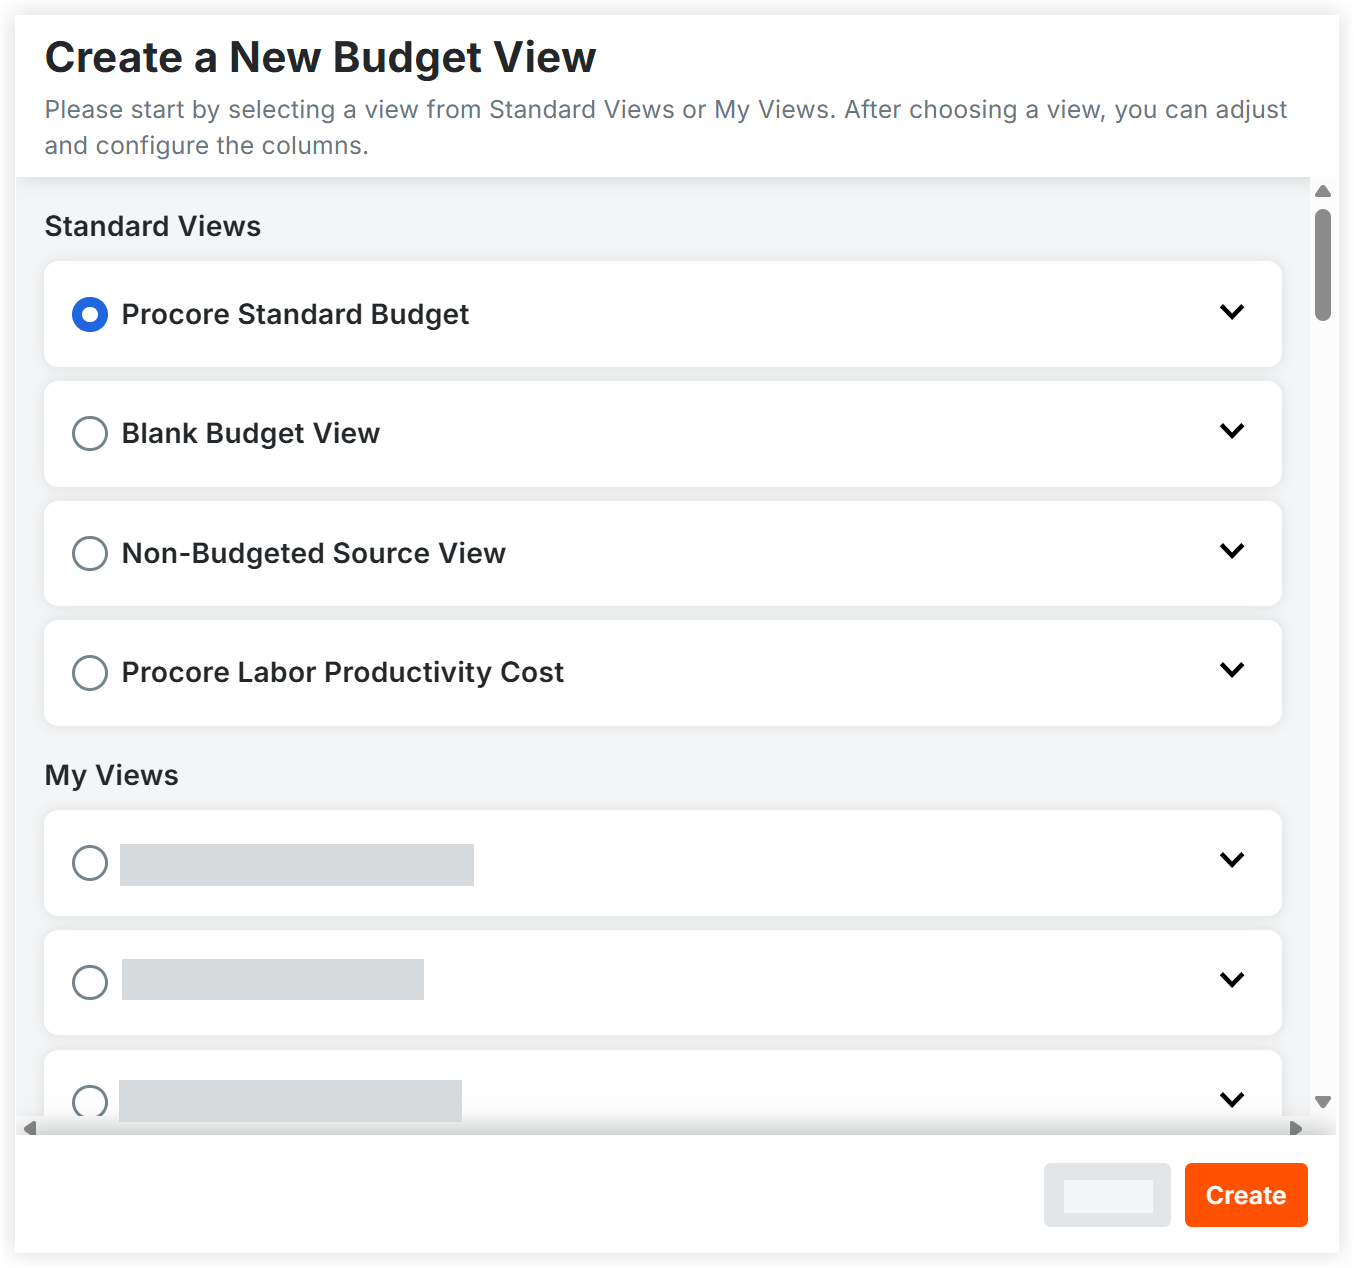Select the third My Views radio button
The width and height of the screenshot is (1354, 1268).
click(90, 1100)
